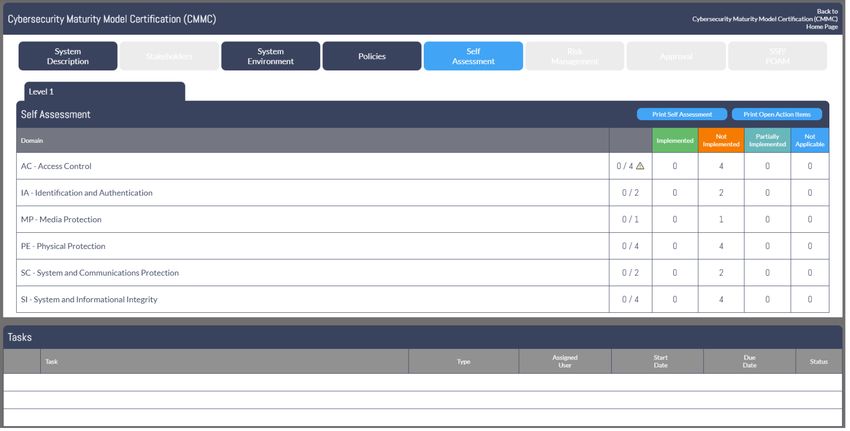The image size is (850, 431).
Task: Click the warning icon in Access Control row
Action: pyautogui.click(x=640, y=166)
